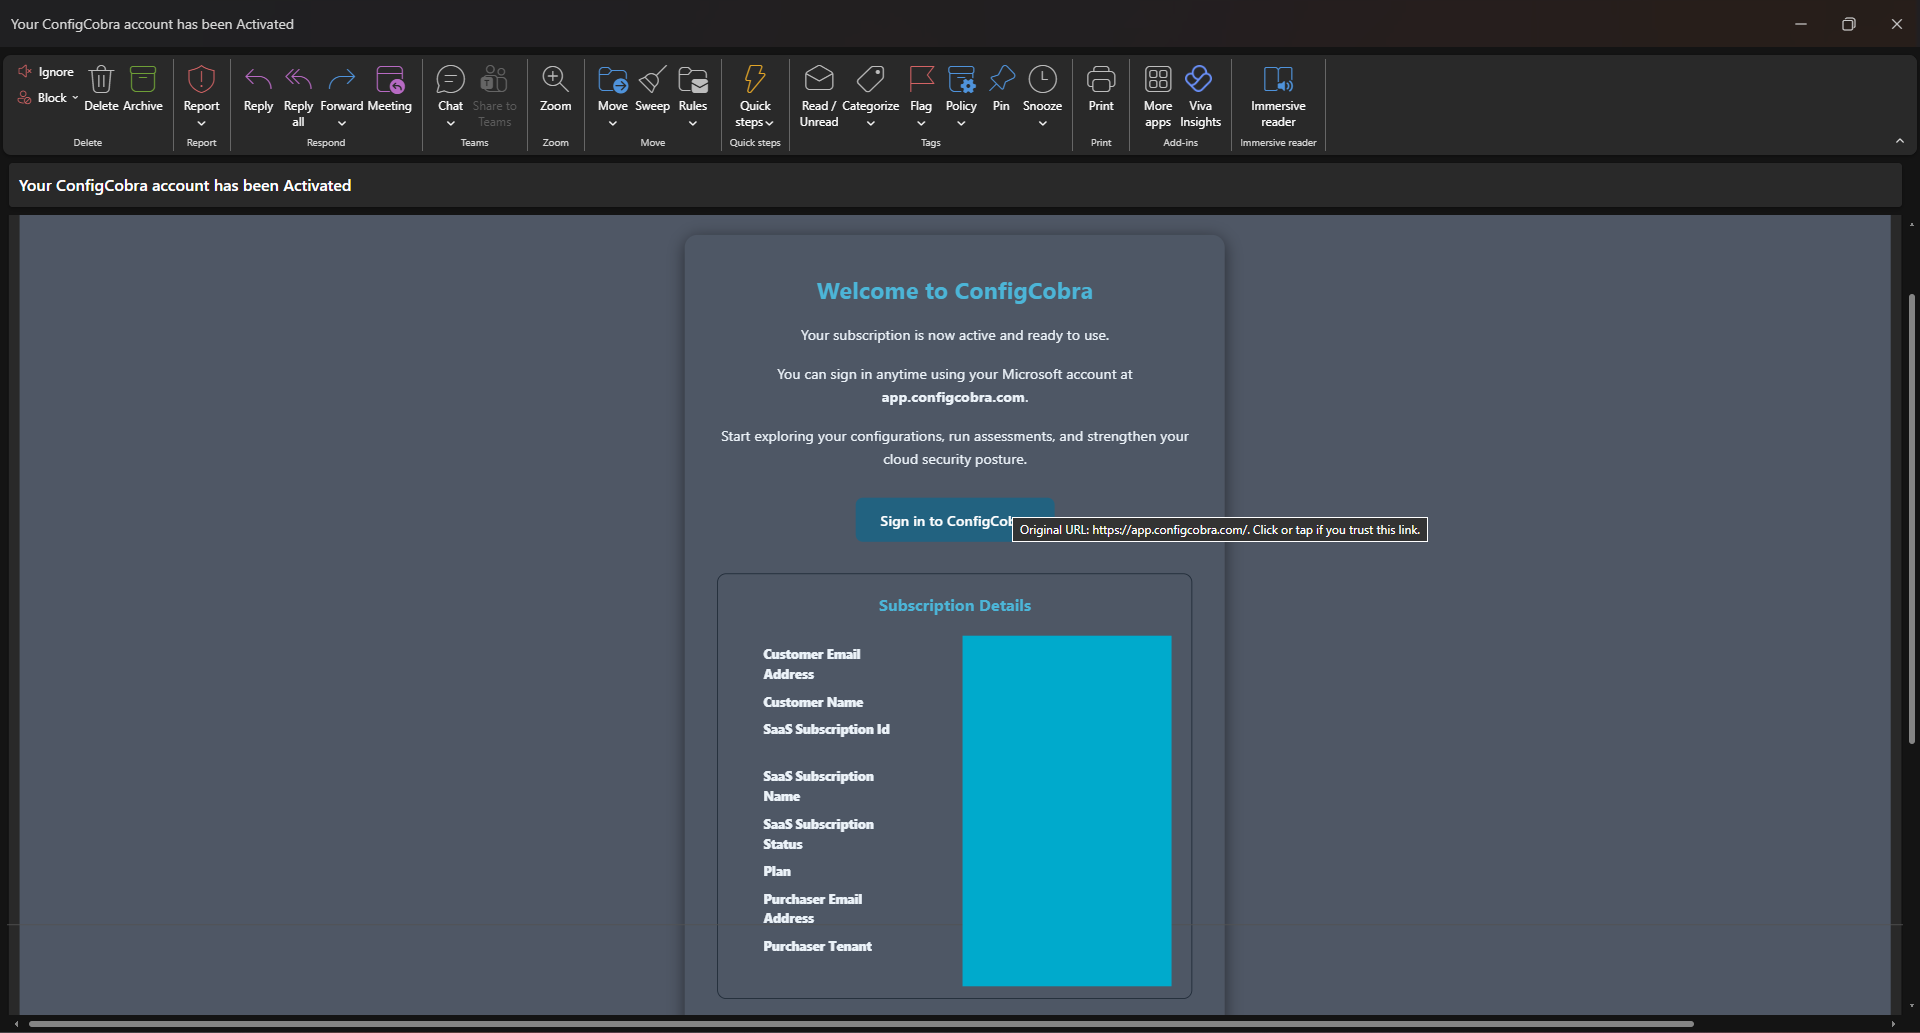Click the 'Purchaser Tenant' label

pyautogui.click(x=817, y=946)
